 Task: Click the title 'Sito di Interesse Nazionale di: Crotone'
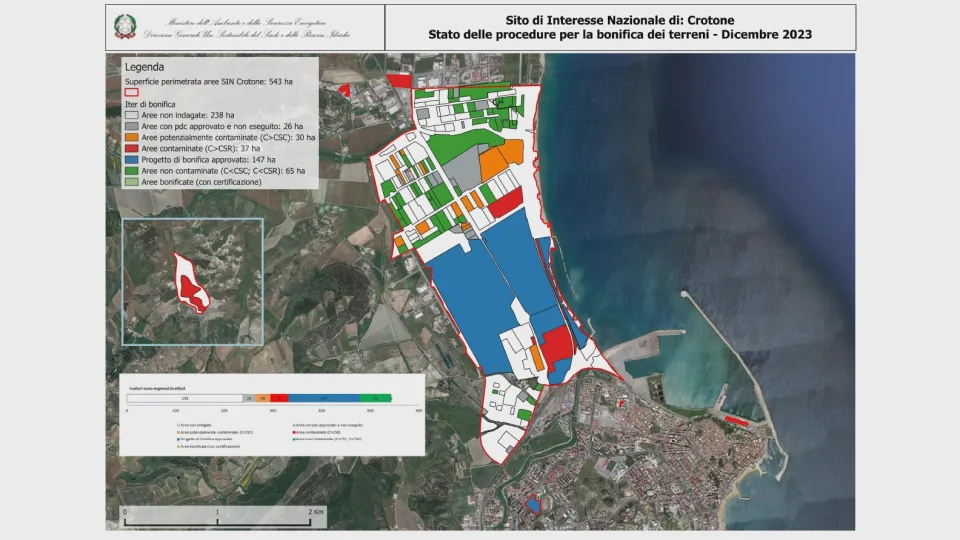coord(620,20)
